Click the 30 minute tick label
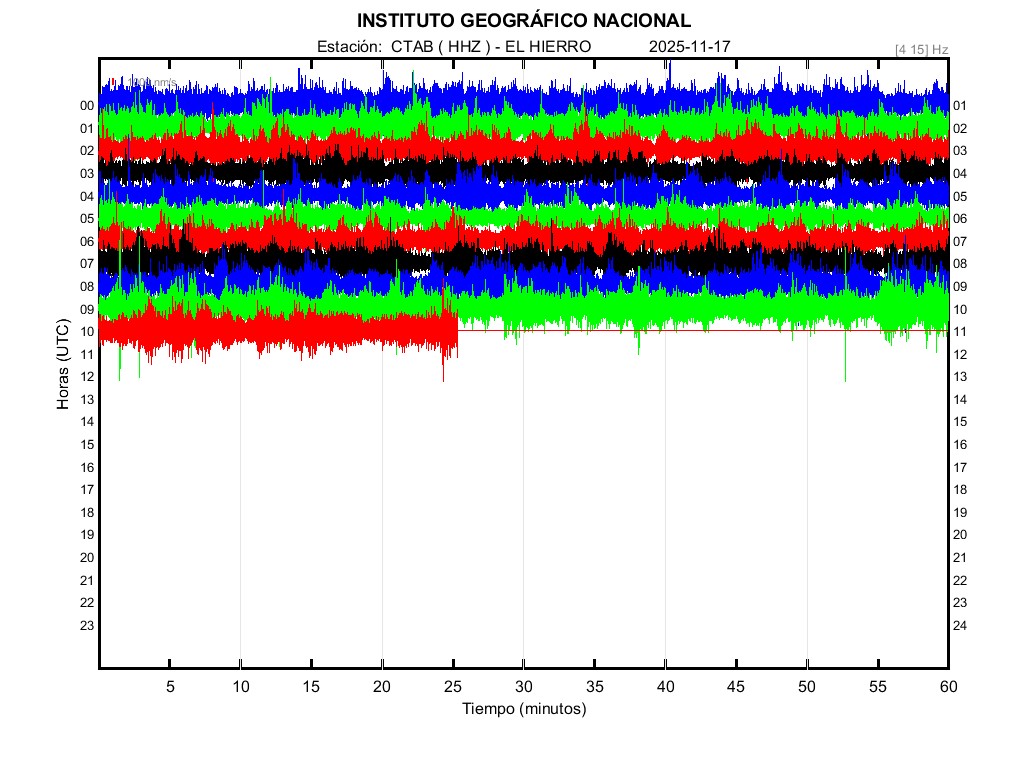The height and width of the screenshot is (768, 1024). [523, 686]
